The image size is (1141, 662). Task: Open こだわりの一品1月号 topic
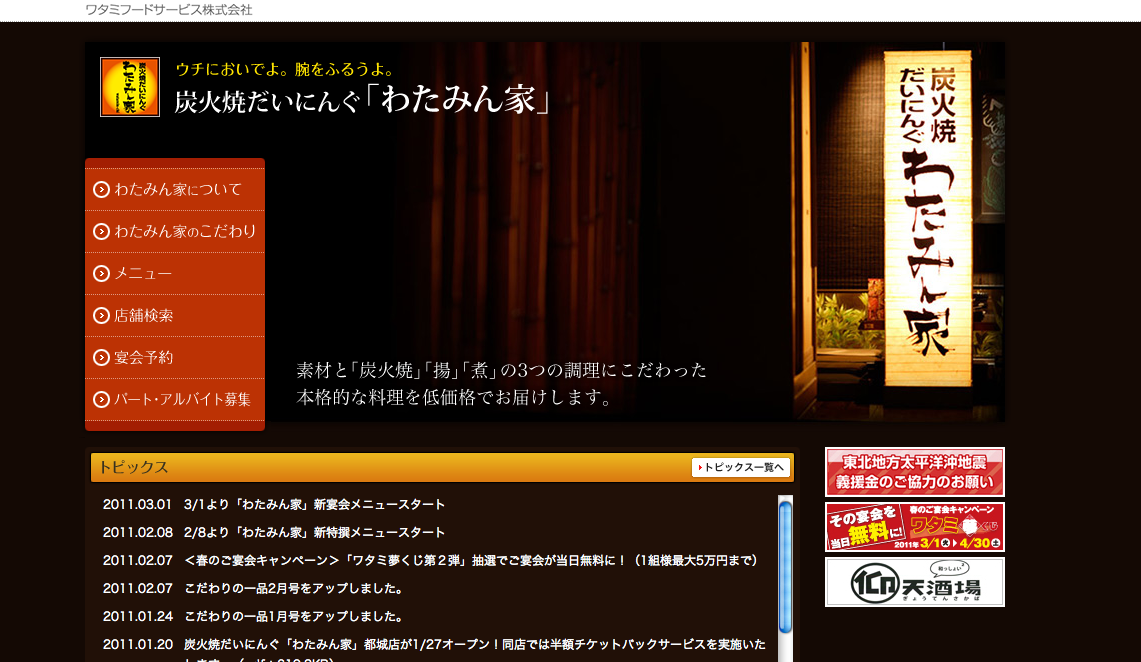[293, 616]
